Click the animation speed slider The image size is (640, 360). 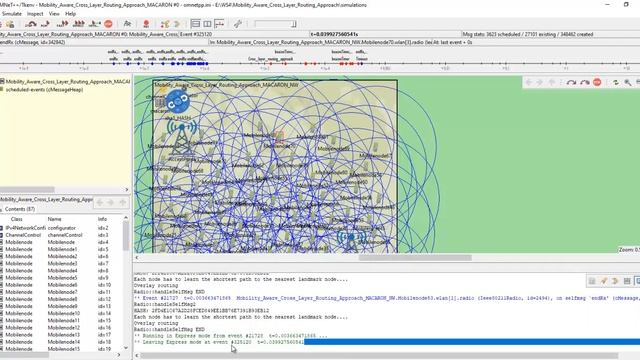point(275,24)
